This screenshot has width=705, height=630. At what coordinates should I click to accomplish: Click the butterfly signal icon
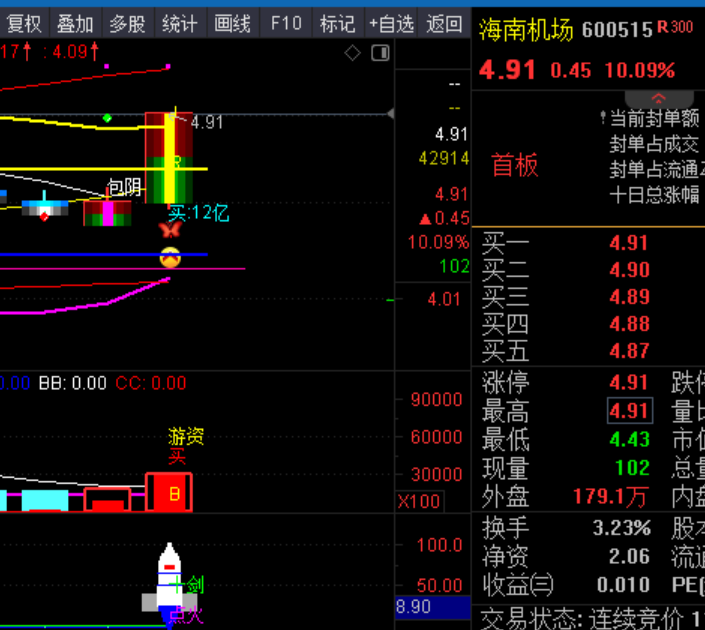click(x=170, y=229)
